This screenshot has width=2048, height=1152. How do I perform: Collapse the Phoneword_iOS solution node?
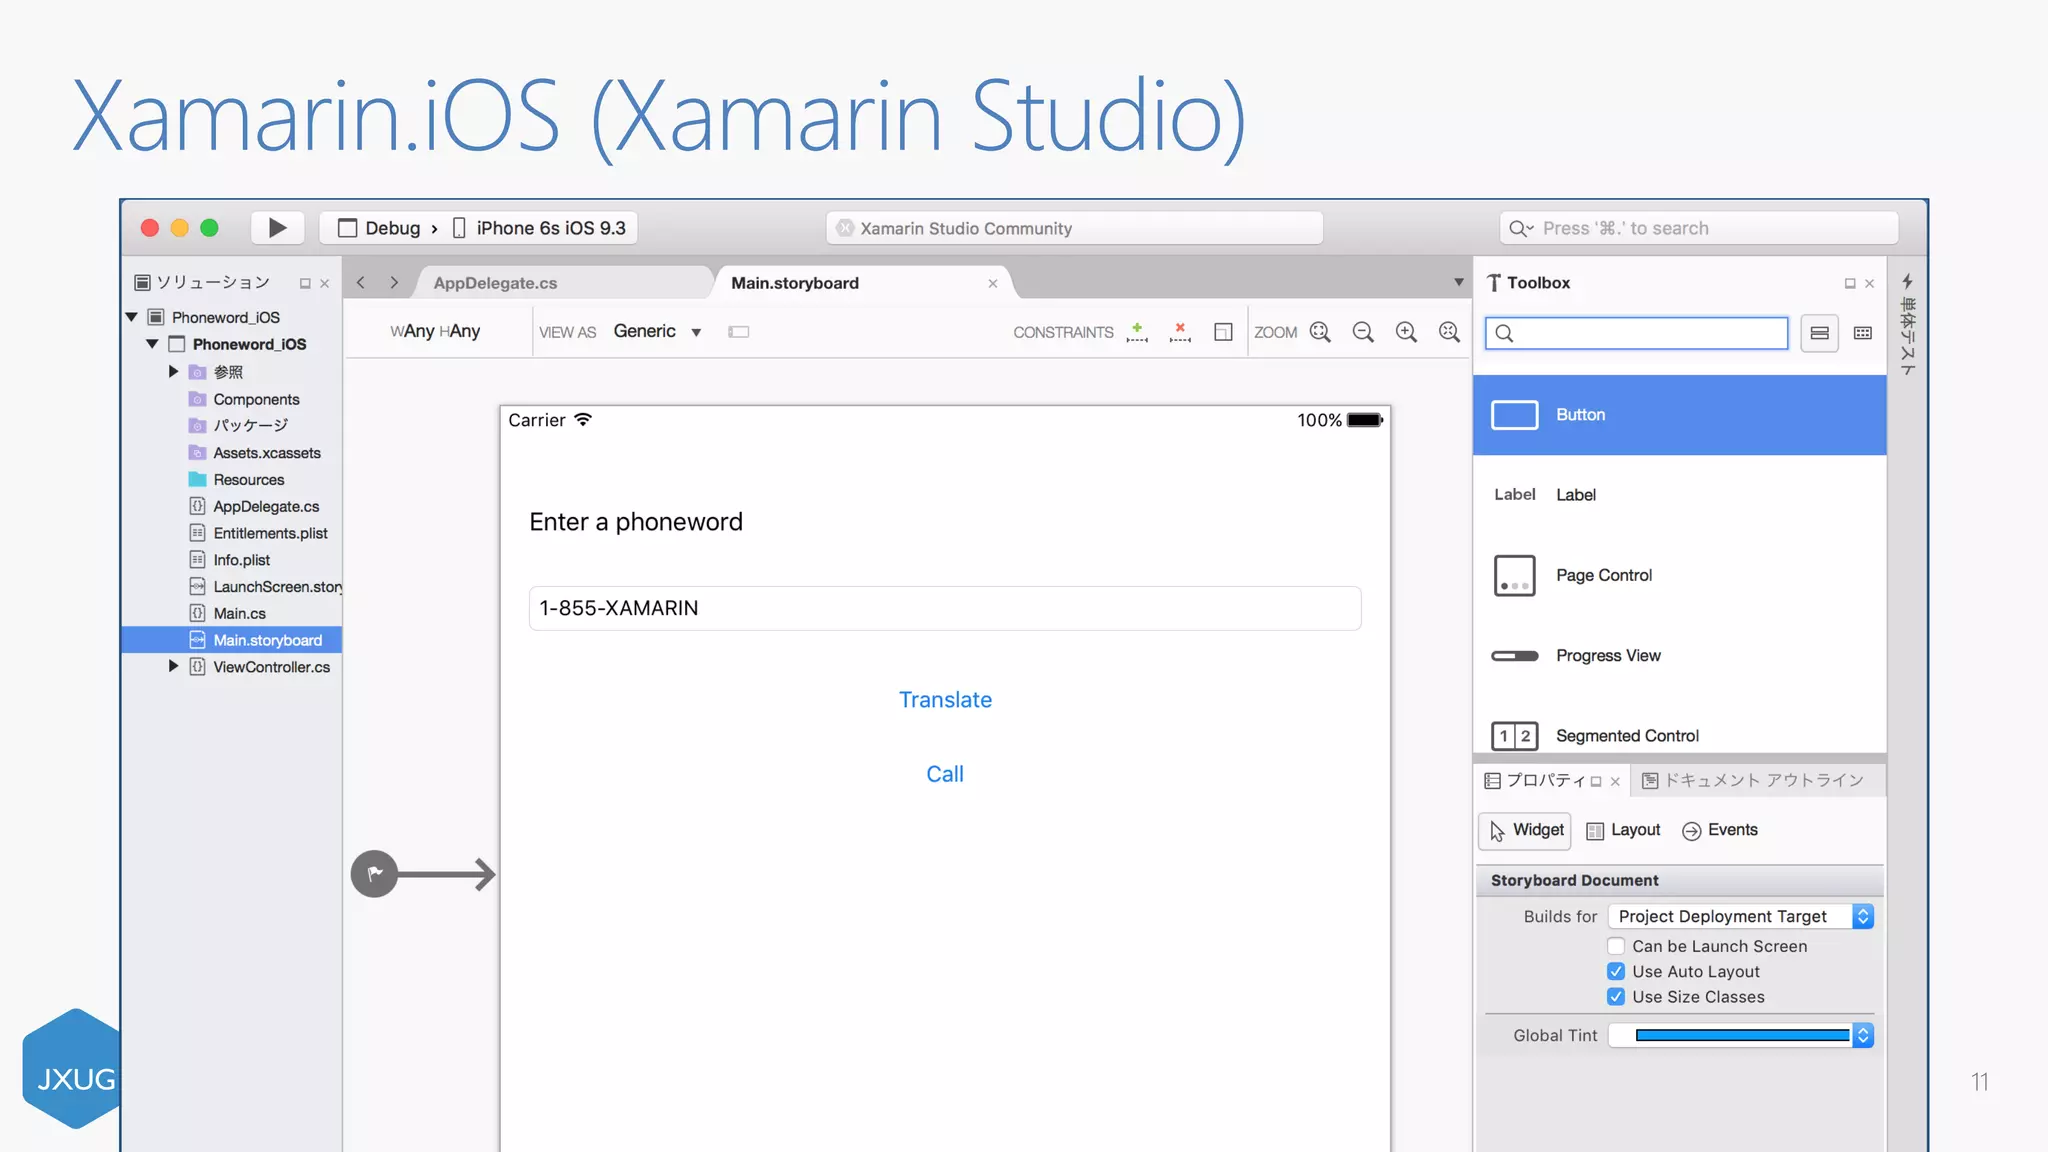pos(131,317)
